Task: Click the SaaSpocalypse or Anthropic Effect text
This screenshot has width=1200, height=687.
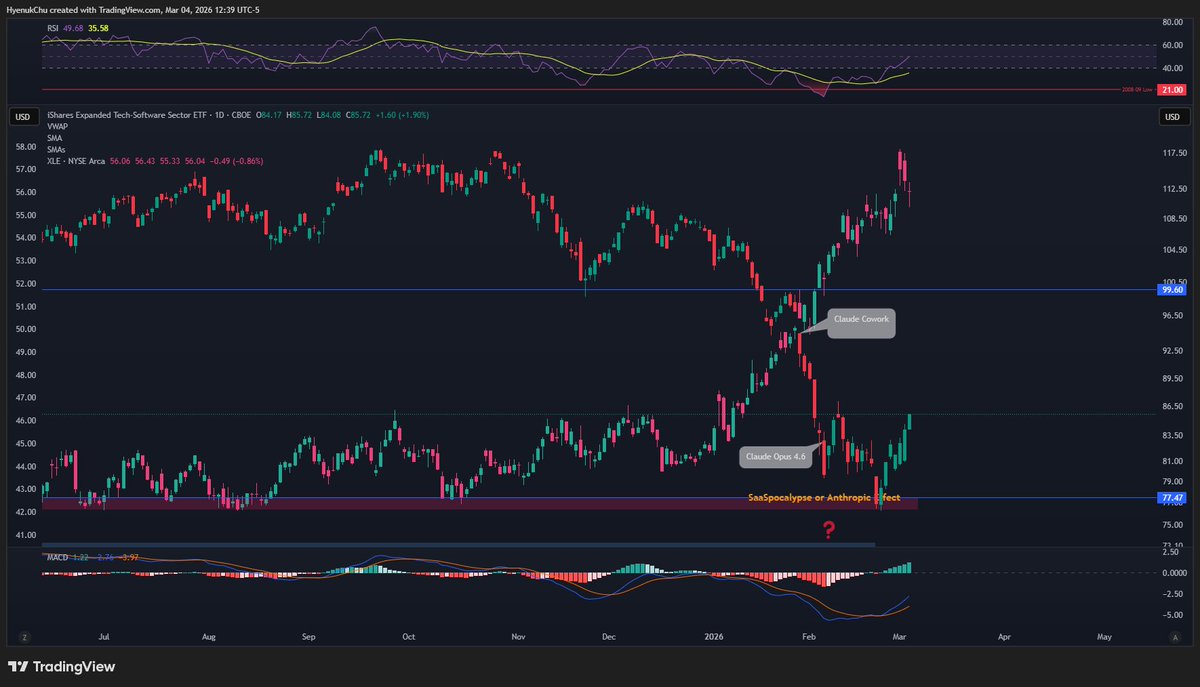Action: coord(824,497)
